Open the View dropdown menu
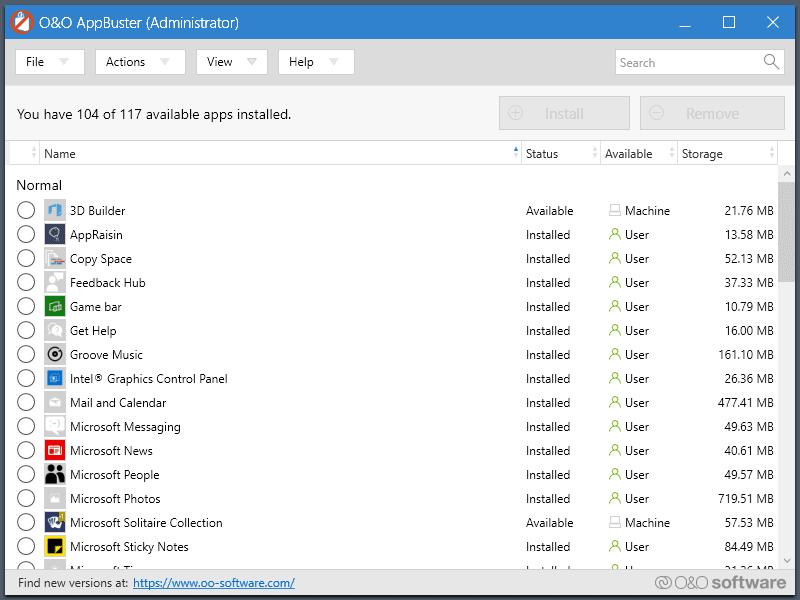The width and height of the screenshot is (800, 600). [x=232, y=62]
